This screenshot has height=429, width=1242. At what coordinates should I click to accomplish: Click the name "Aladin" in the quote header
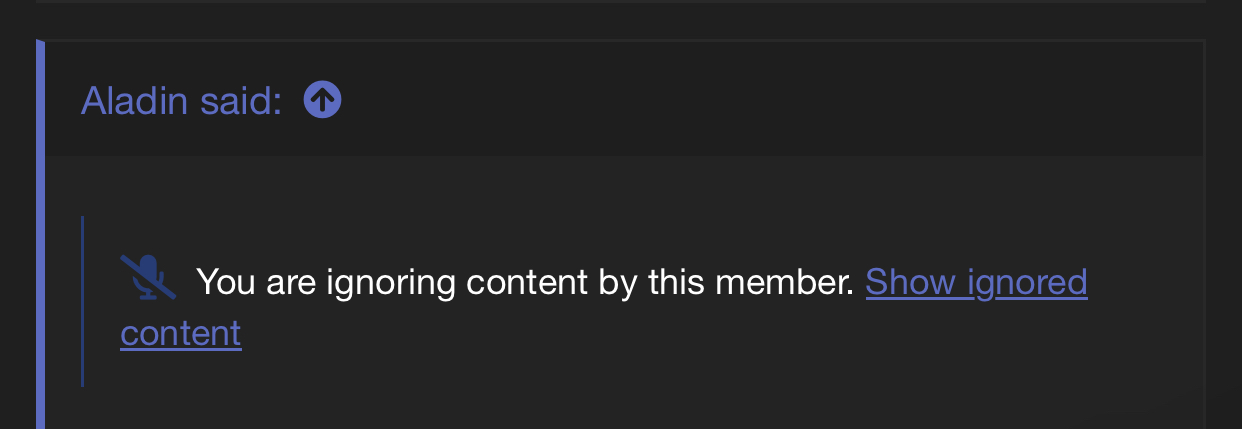tap(133, 100)
